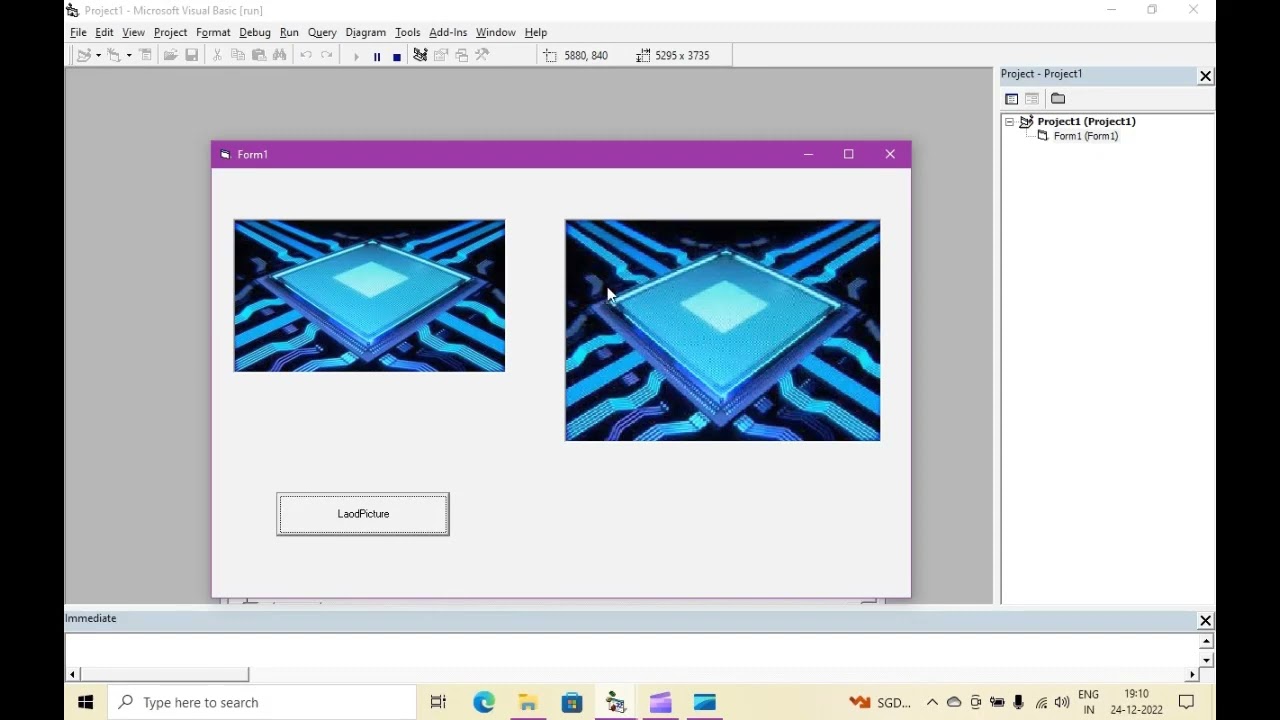Screen dimensions: 1280x720
Task: Open the Add Form dropdown arrow
Action: coord(129,56)
